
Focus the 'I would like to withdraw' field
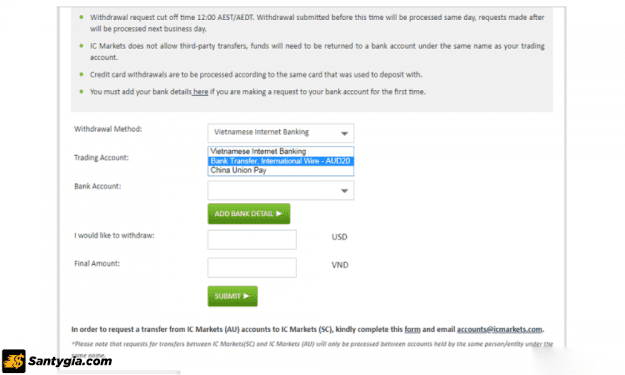coord(252,240)
